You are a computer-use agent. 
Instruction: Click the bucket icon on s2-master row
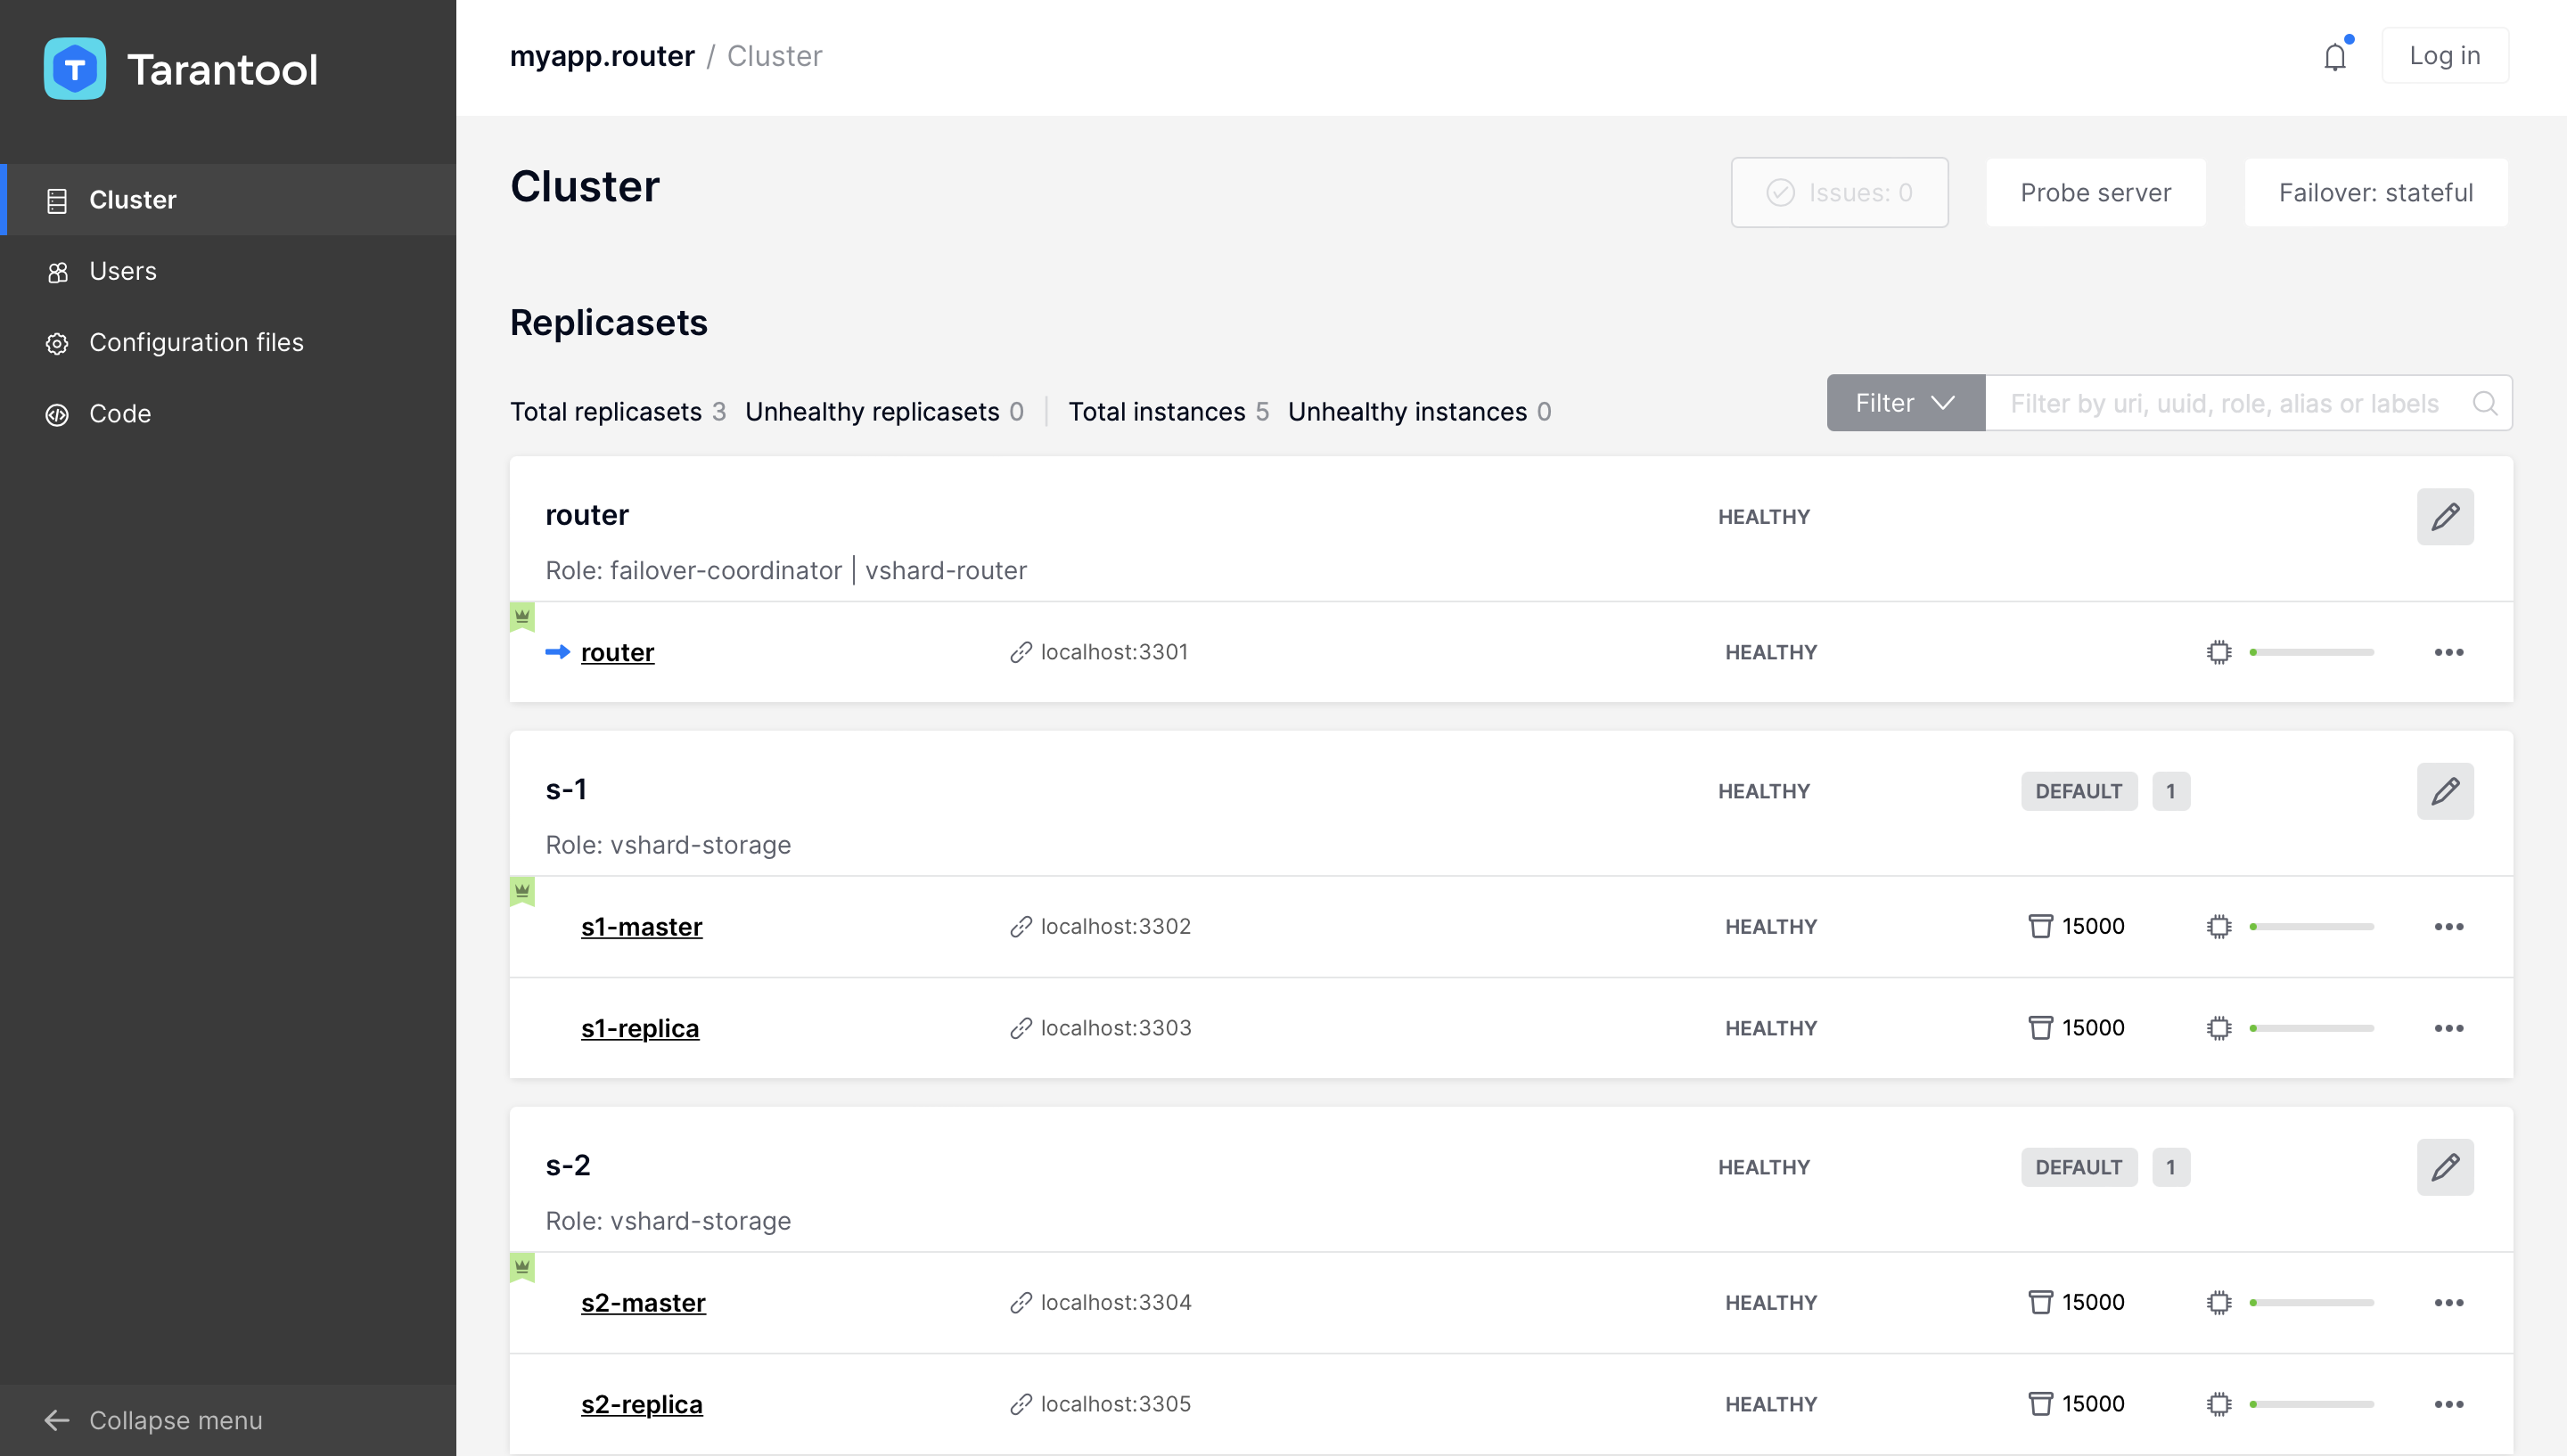point(2040,1302)
